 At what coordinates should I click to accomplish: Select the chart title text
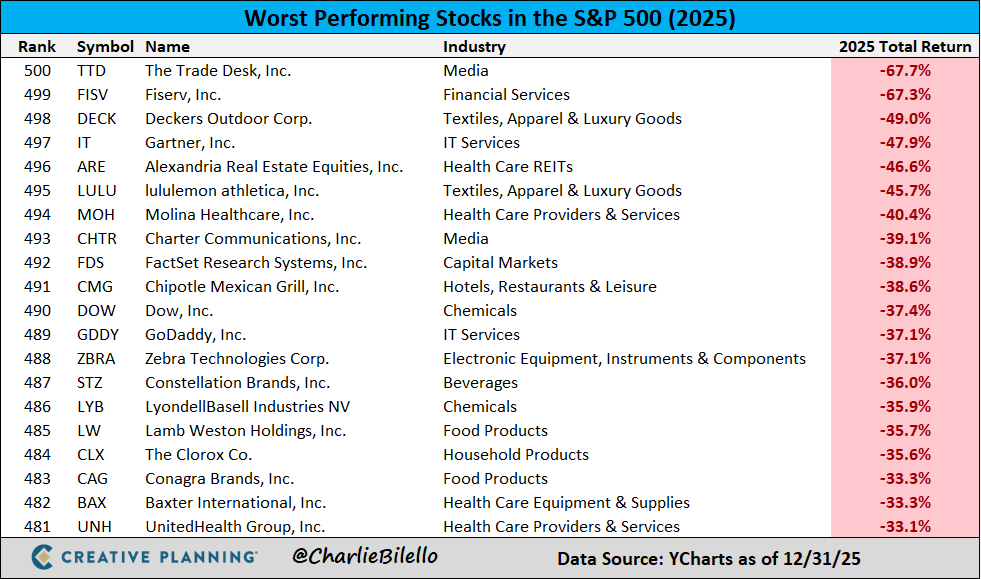490,18
